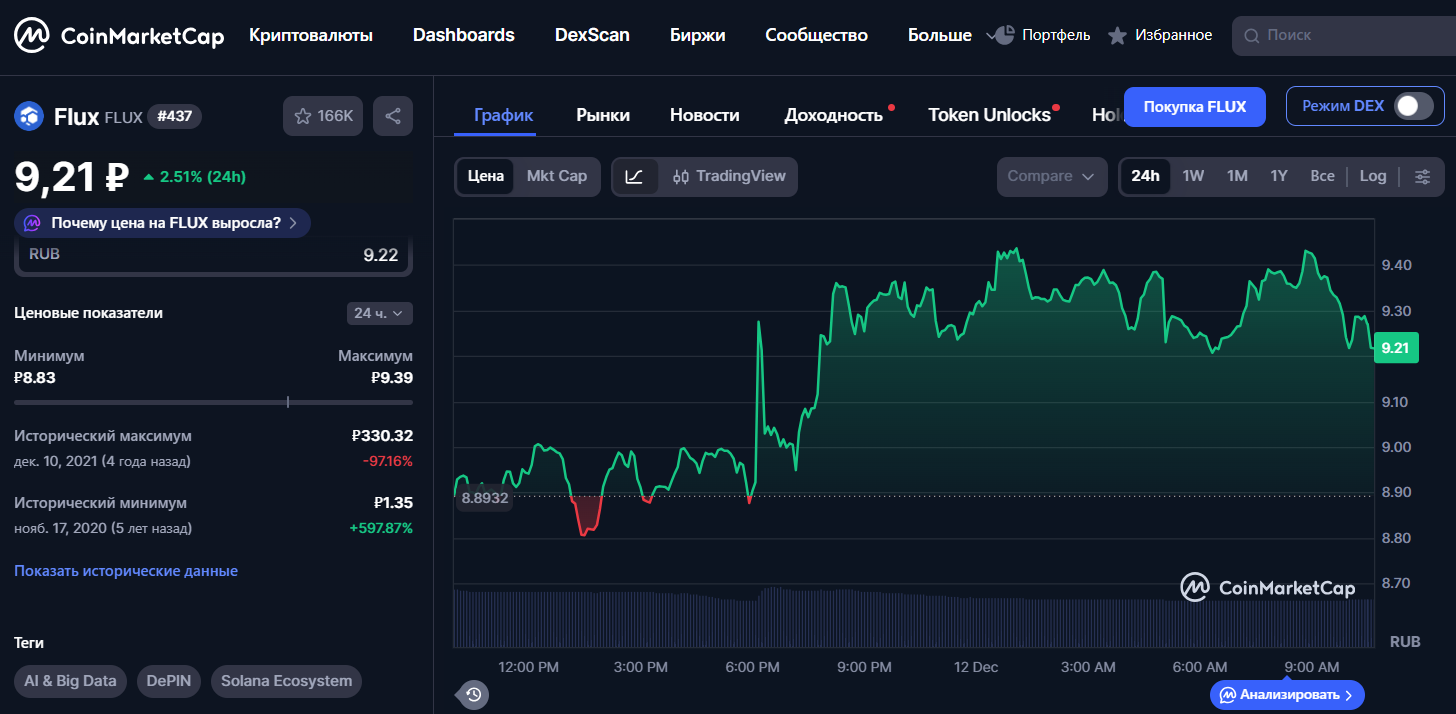Open the Рынки tab
The image size is (1456, 714).
pyautogui.click(x=603, y=115)
